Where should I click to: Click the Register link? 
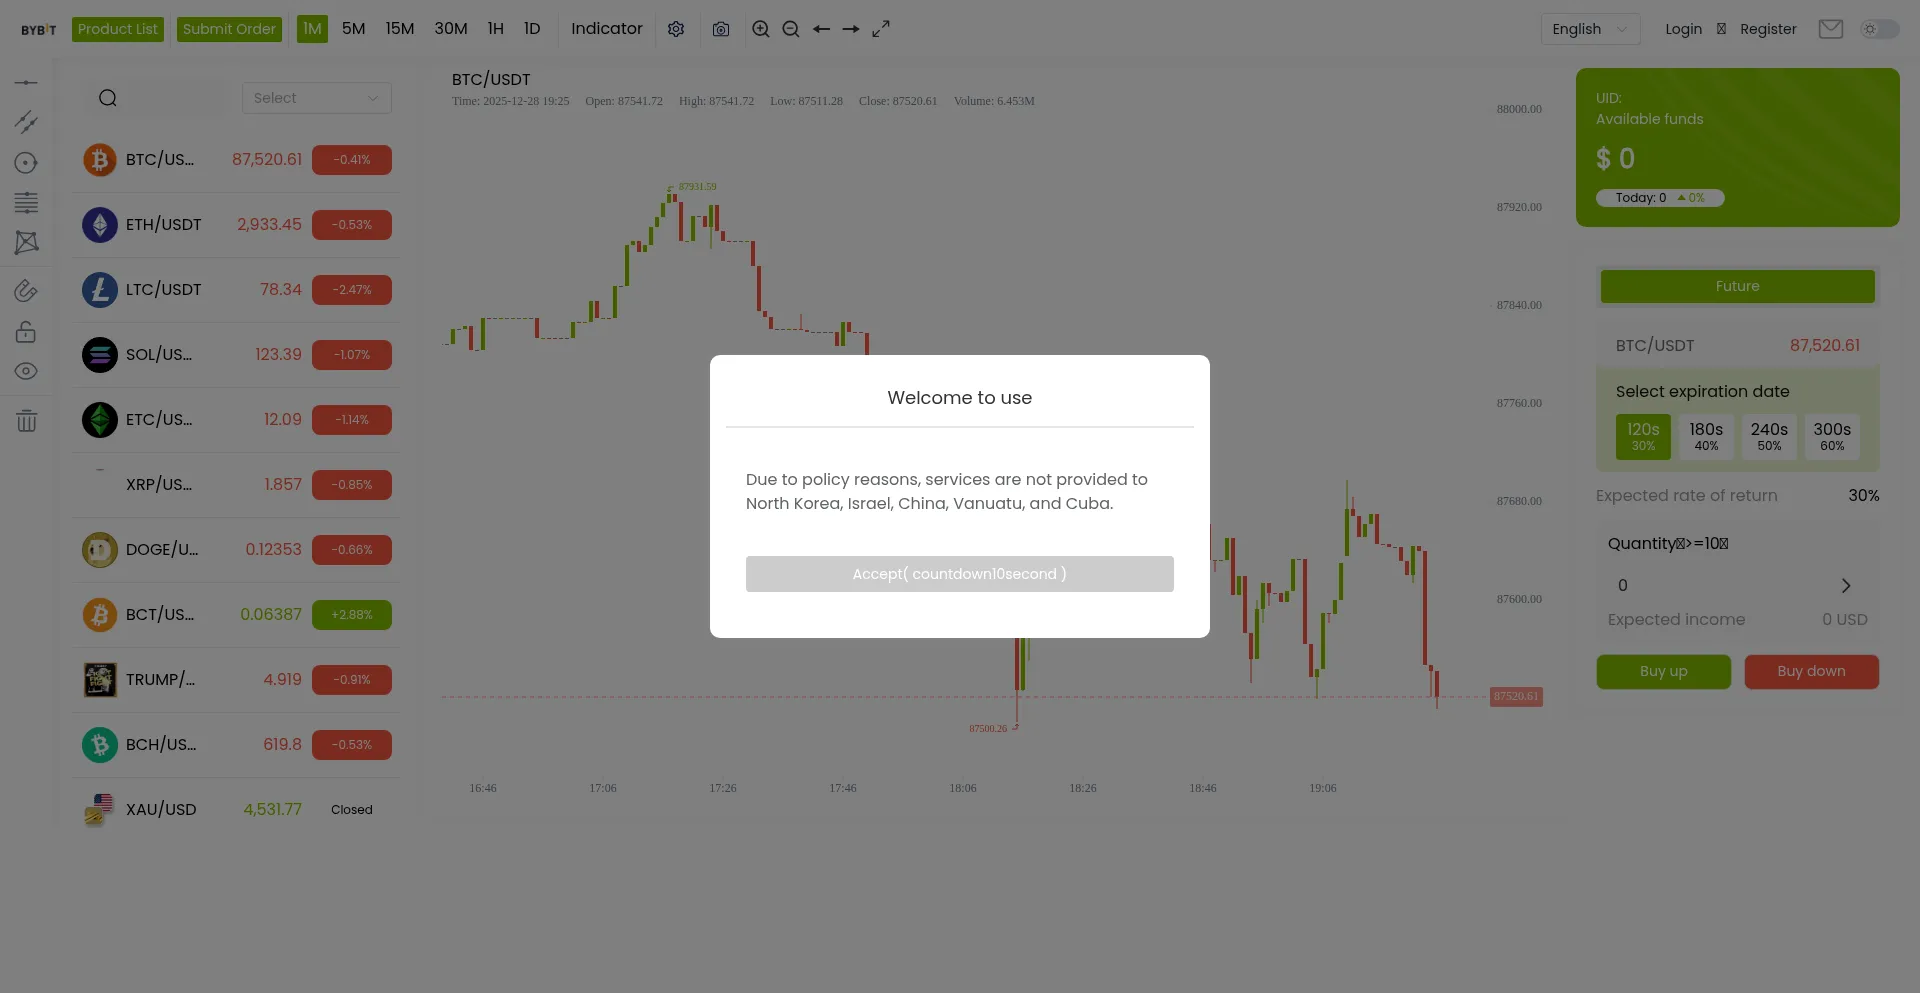click(x=1768, y=29)
